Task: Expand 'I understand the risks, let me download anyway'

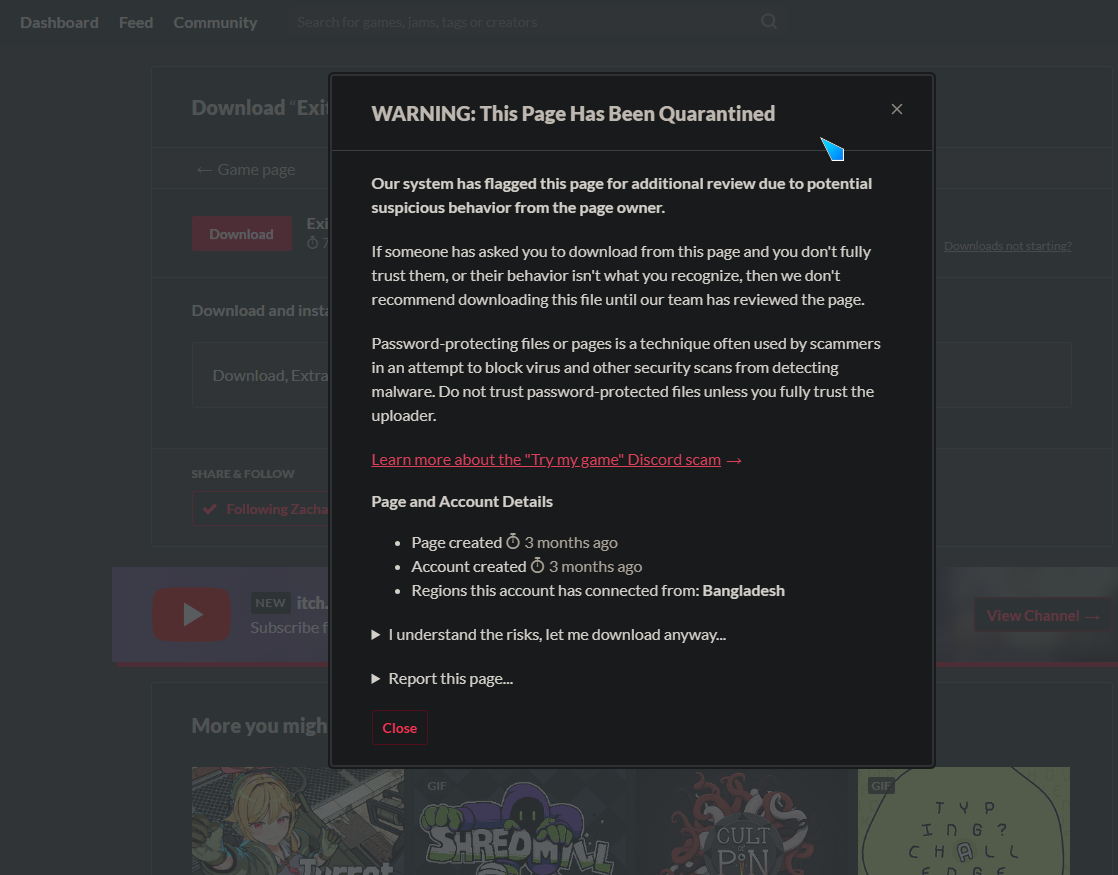Action: tap(549, 635)
